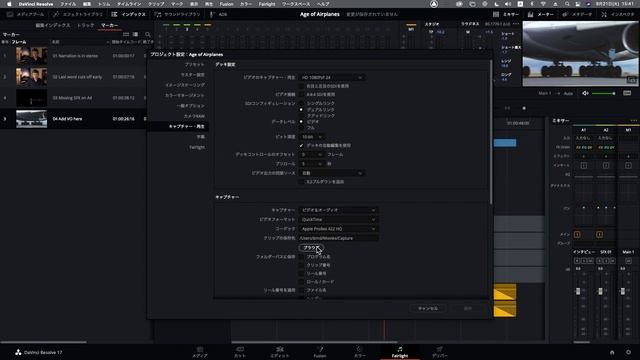Select Master Settings category in dialog

tap(192, 75)
